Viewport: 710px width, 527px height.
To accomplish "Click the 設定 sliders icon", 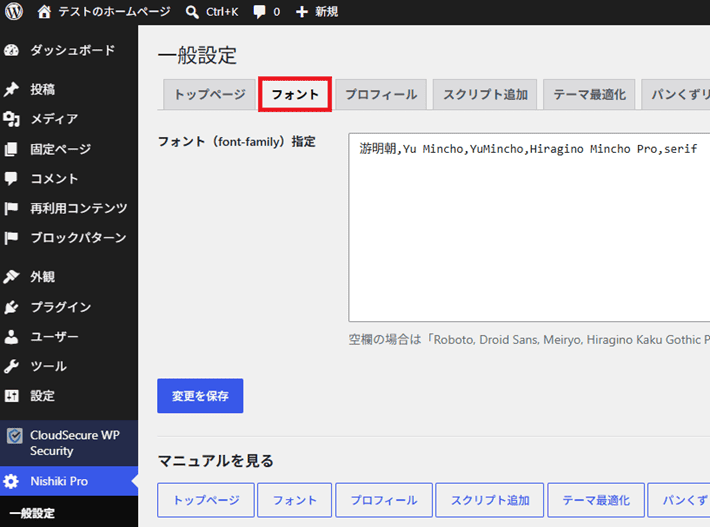I will coord(11,396).
